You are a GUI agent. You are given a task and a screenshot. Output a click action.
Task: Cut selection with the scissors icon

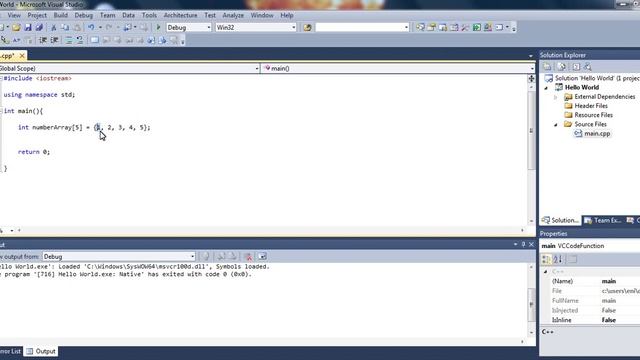point(53,27)
